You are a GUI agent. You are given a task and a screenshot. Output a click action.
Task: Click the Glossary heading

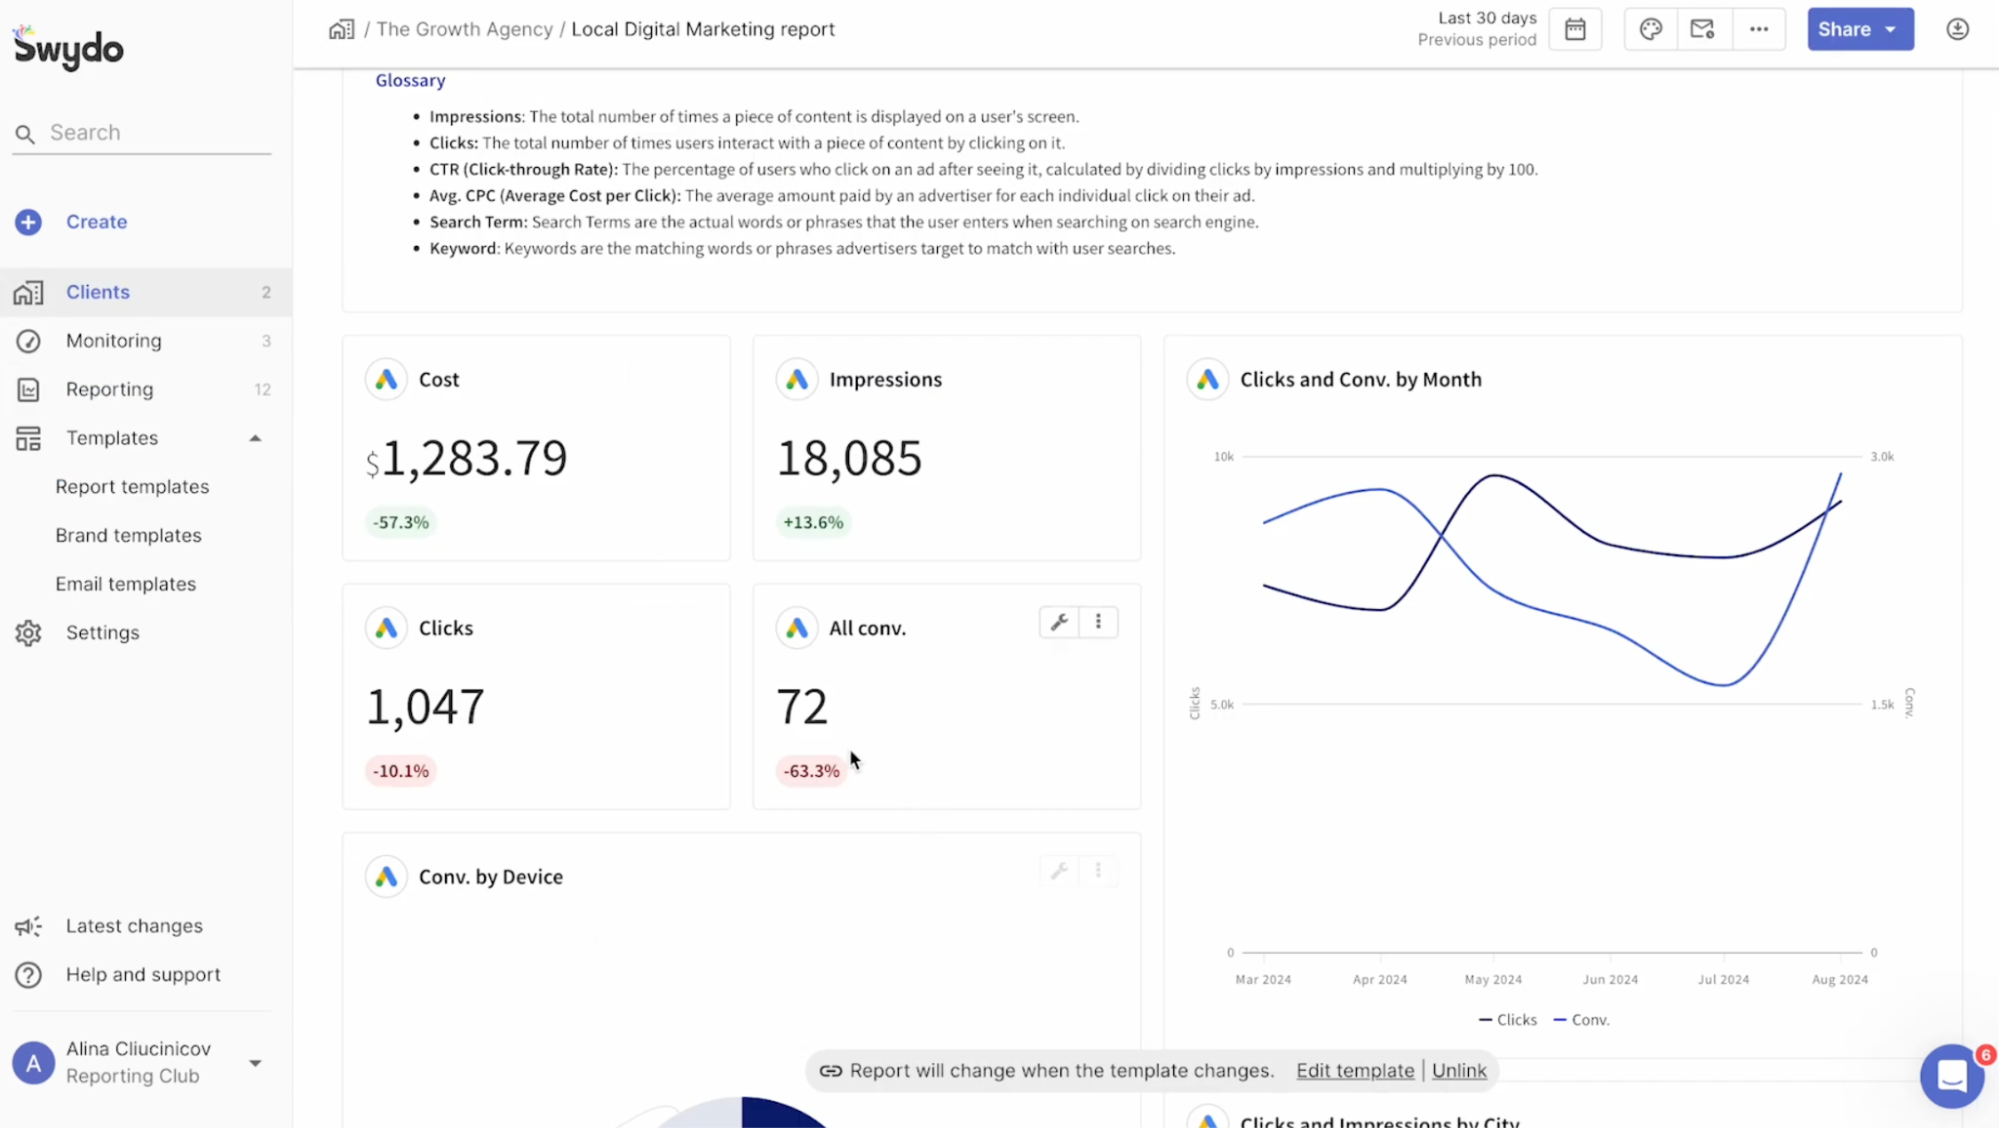(410, 80)
